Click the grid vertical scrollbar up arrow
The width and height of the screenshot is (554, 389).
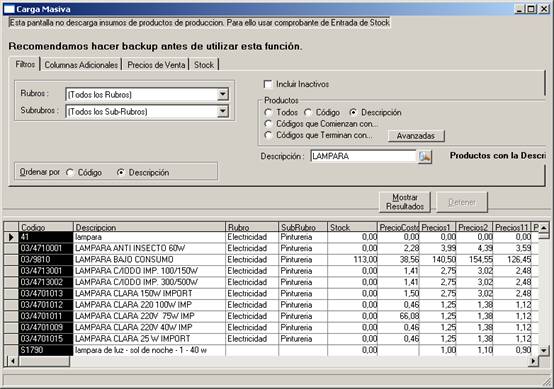[x=543, y=228]
